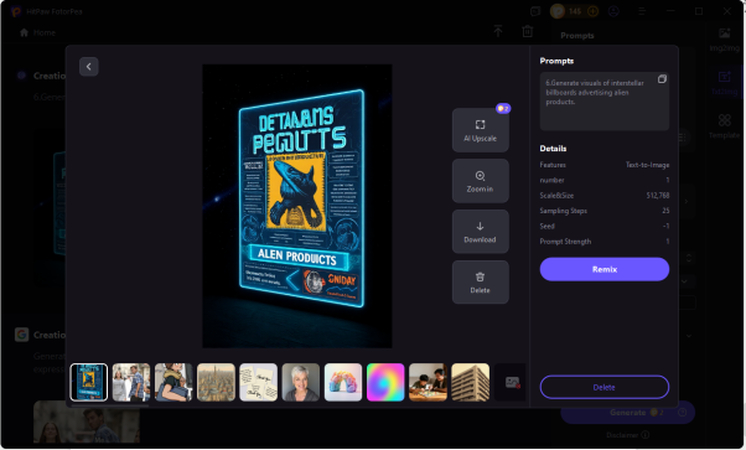Image resolution: width=746 pixels, height=450 pixels.
Task: Run AI Upscale on the image
Action: point(480,130)
